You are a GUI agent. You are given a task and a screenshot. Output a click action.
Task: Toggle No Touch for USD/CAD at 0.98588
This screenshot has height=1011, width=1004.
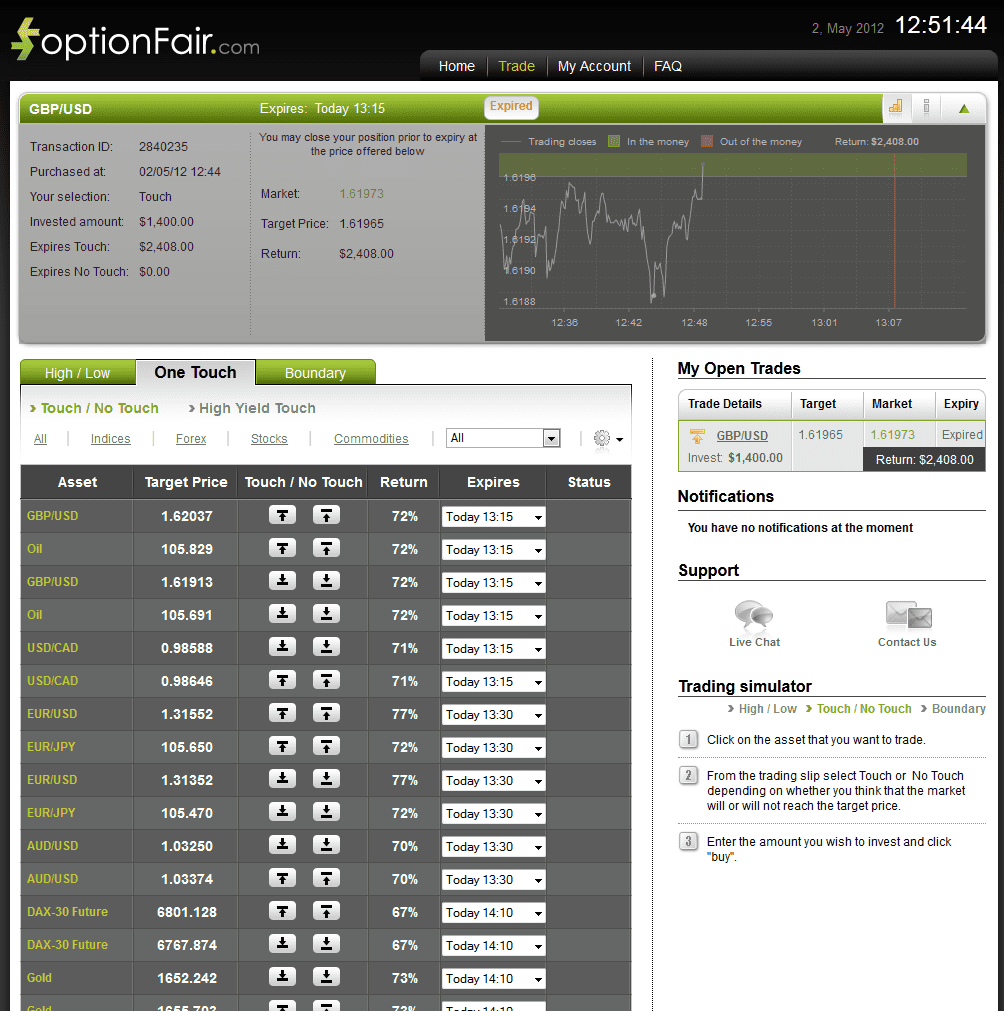coord(325,647)
